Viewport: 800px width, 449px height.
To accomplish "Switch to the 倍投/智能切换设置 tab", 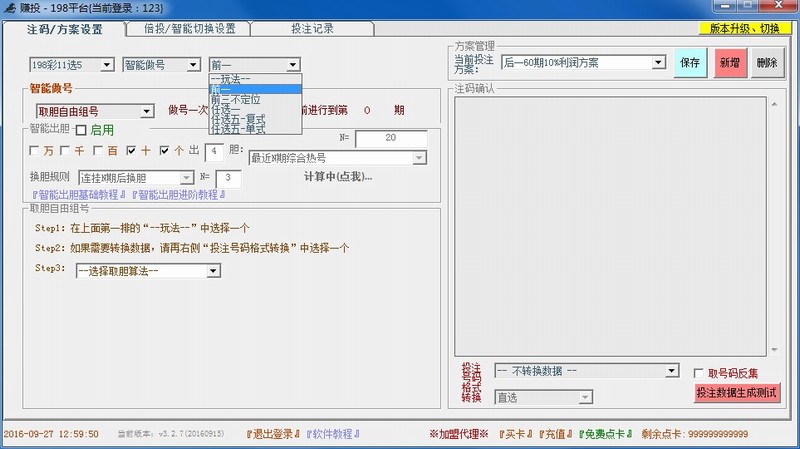I will coord(189,29).
